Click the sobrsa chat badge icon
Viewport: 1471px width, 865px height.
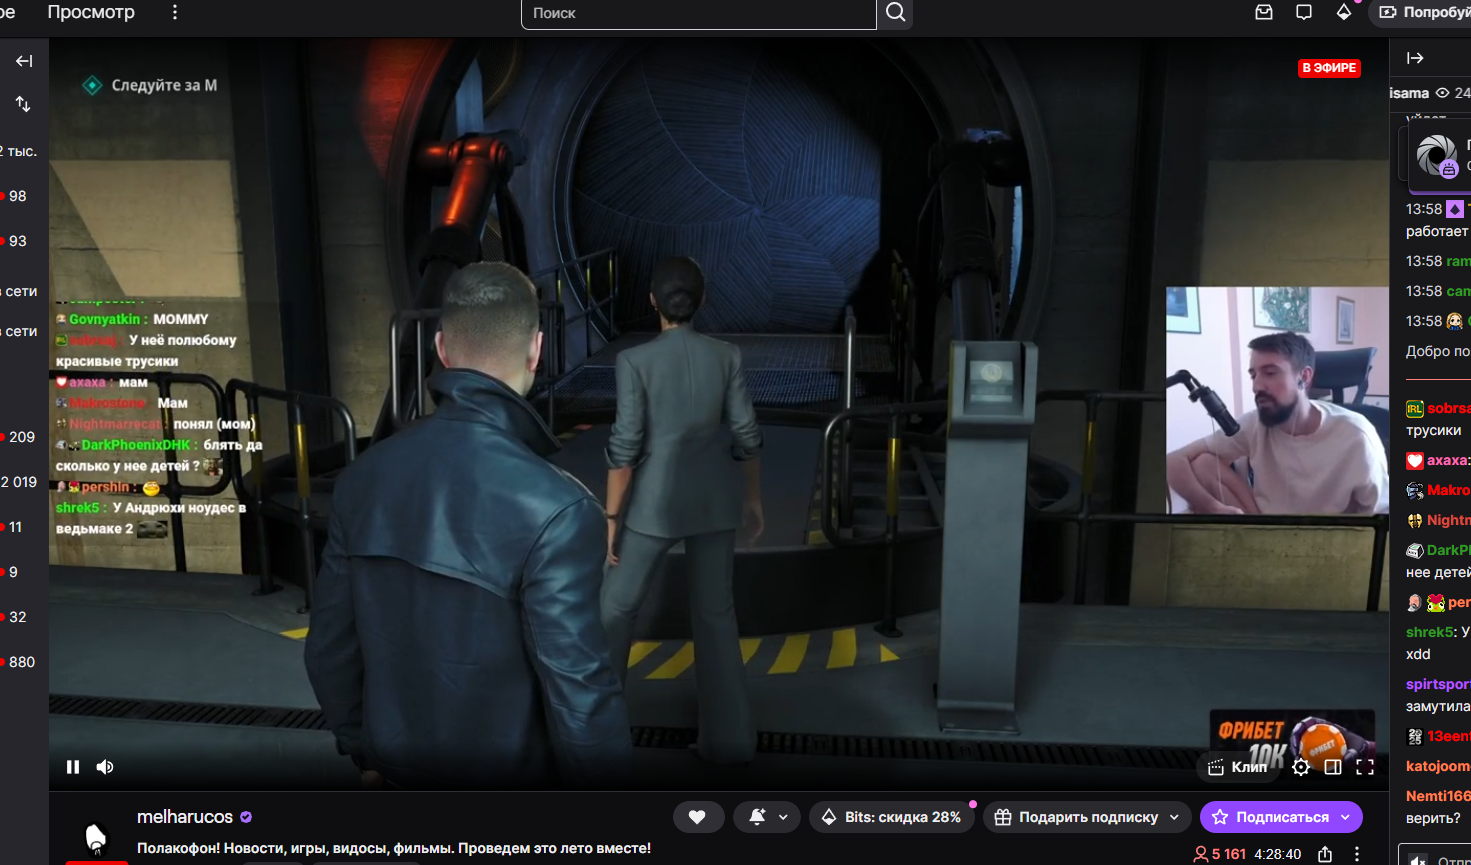[x=1414, y=409]
